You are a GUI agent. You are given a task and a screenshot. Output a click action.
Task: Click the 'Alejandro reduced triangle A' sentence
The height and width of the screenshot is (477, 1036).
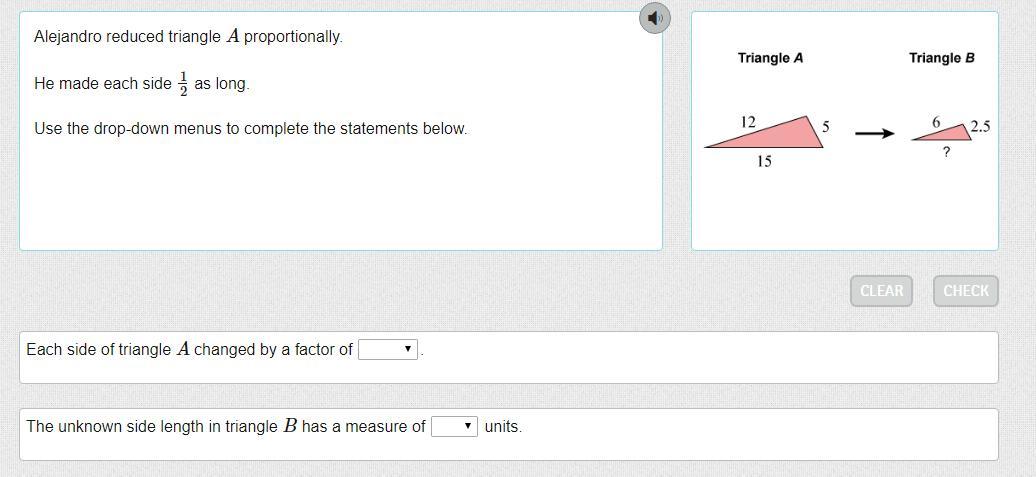click(188, 36)
